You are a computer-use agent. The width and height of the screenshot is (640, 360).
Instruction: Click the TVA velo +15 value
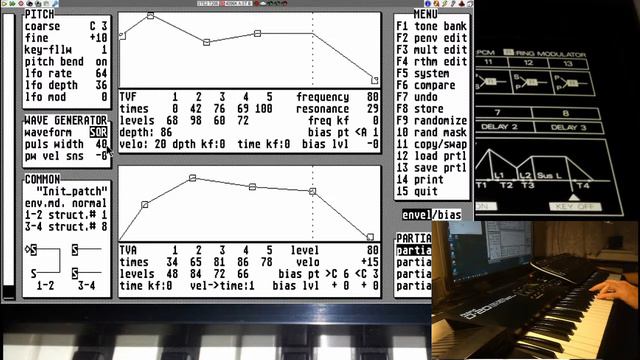pos(370,262)
